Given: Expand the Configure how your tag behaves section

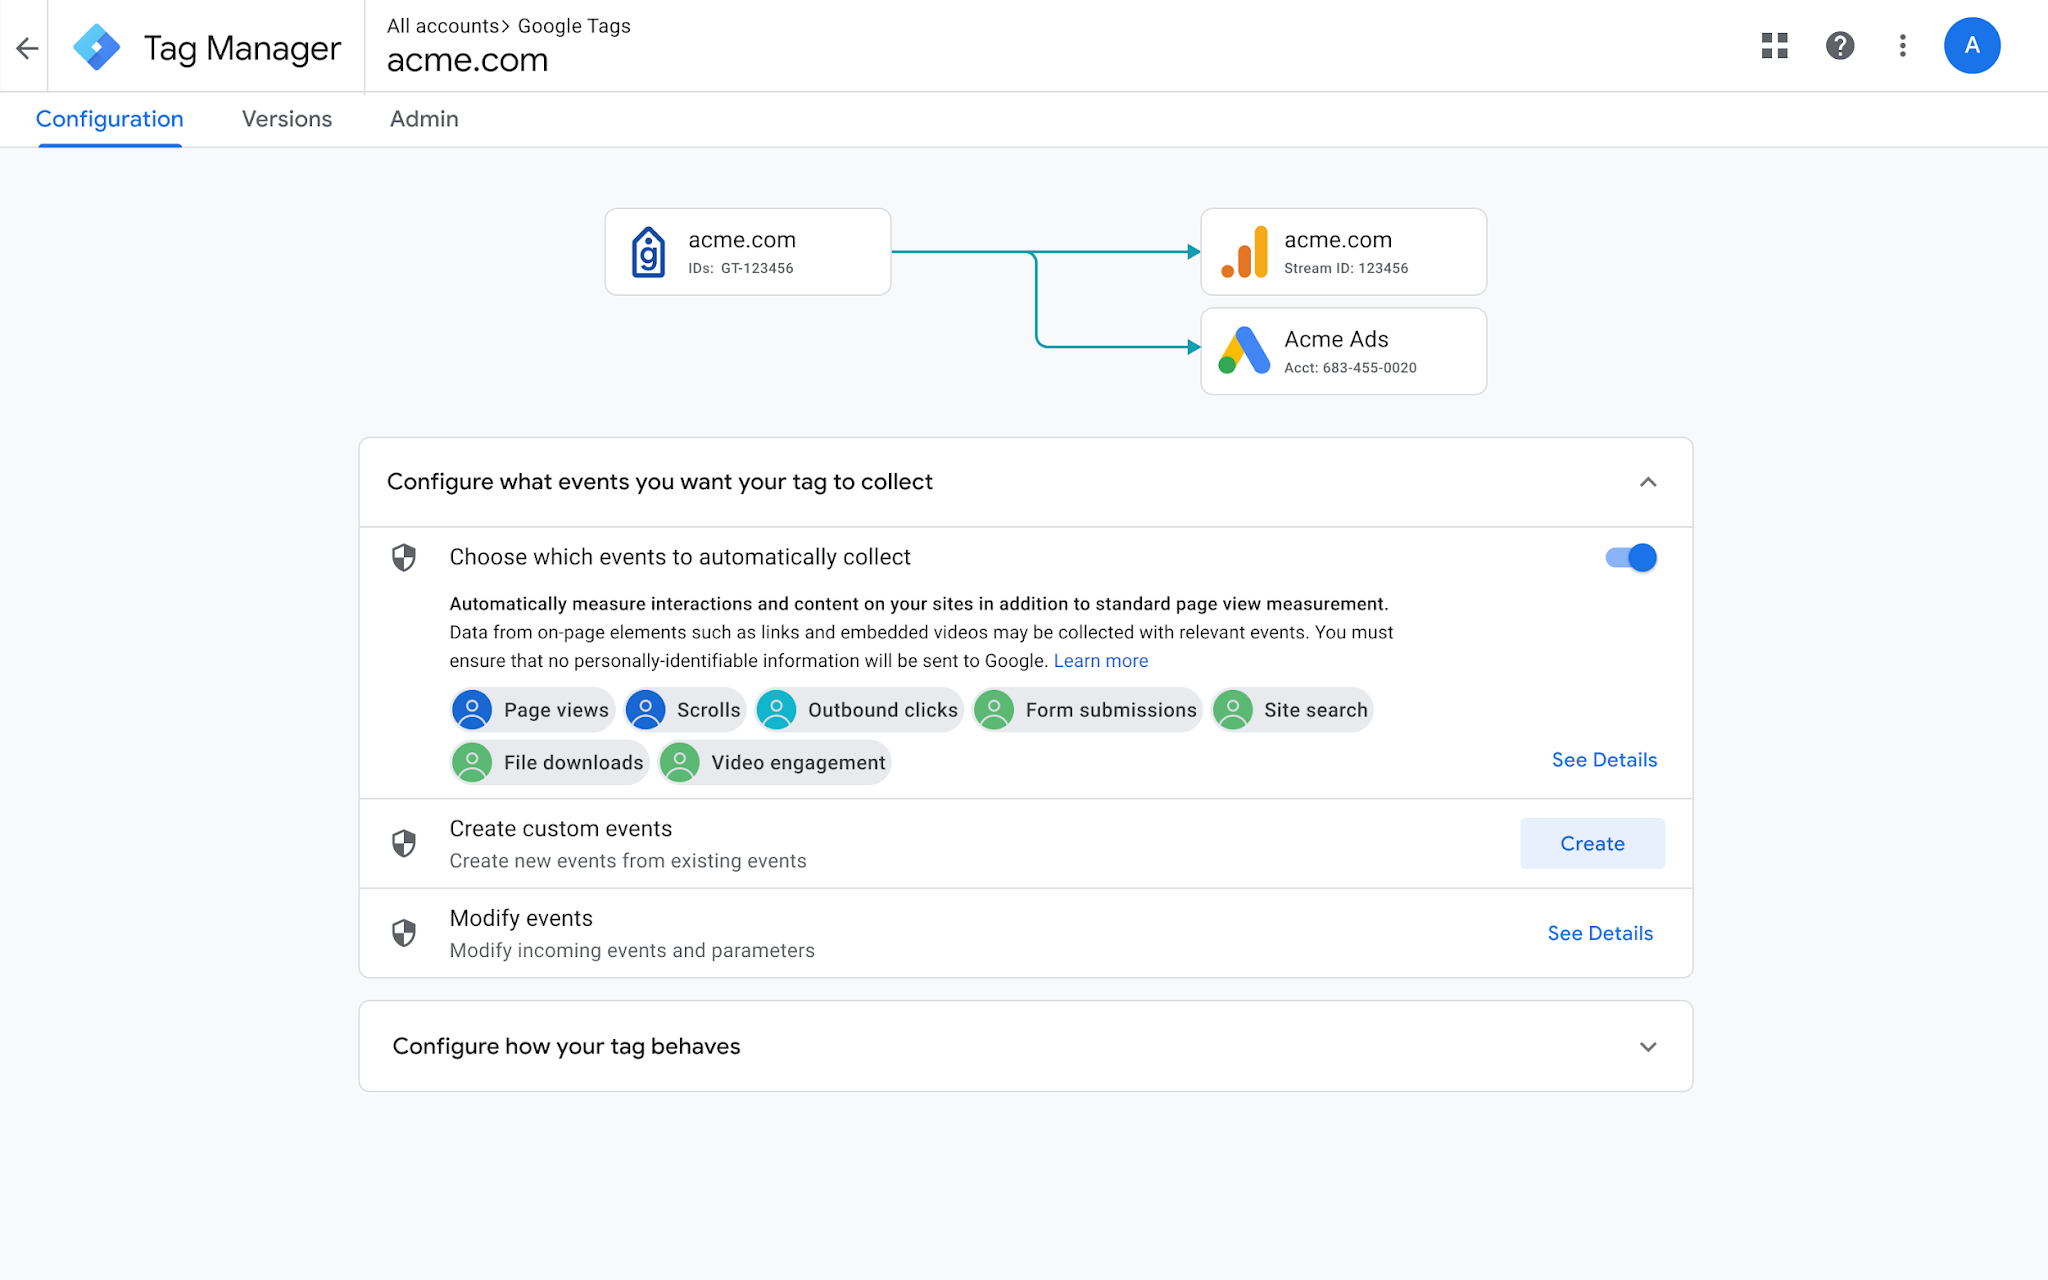Looking at the screenshot, I should coord(1648,1047).
